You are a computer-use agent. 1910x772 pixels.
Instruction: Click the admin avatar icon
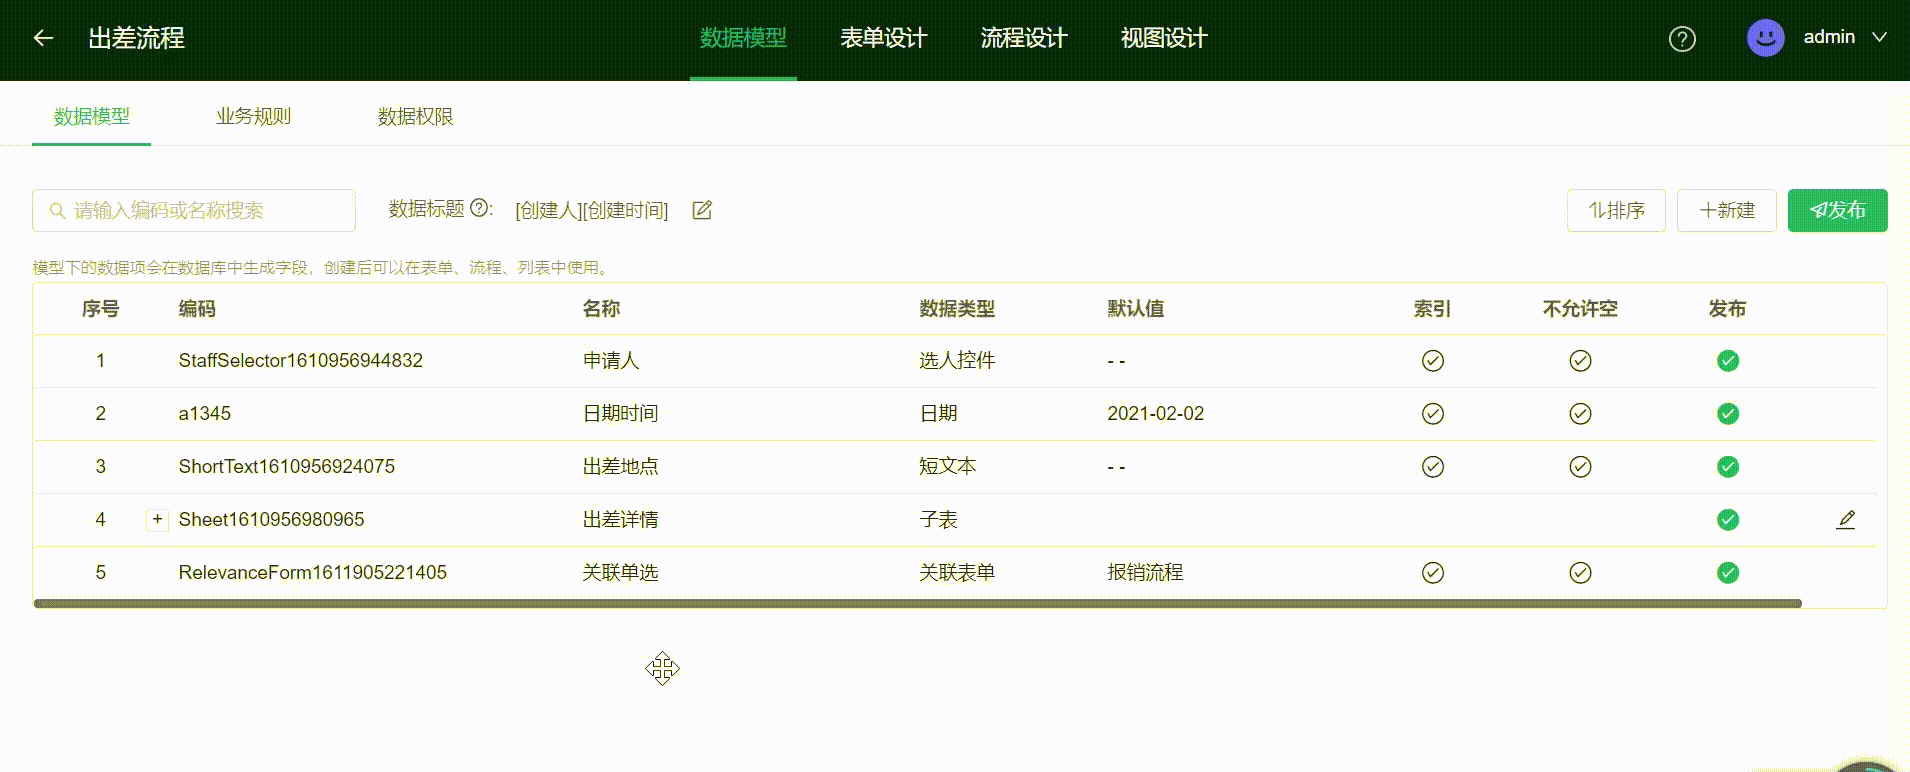click(1765, 38)
